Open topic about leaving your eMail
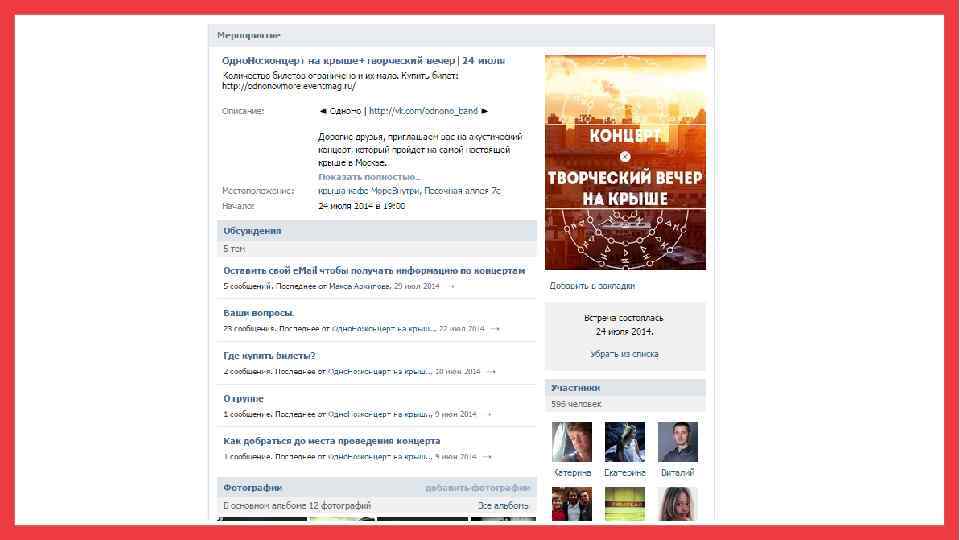960x540 pixels. (374, 271)
